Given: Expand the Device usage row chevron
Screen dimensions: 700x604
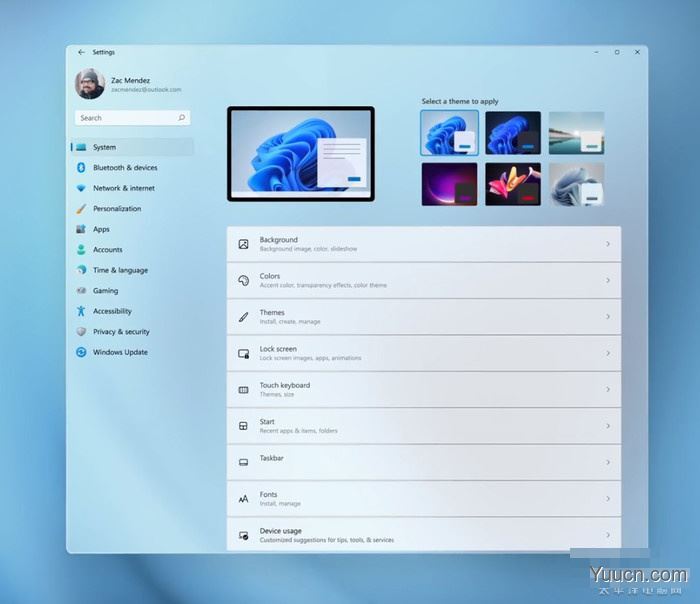Looking at the screenshot, I should coord(608,535).
